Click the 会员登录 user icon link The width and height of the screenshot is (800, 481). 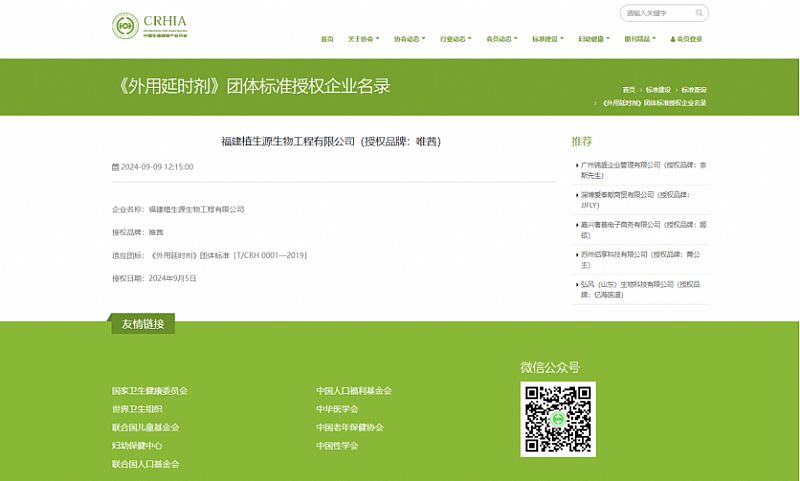point(684,39)
